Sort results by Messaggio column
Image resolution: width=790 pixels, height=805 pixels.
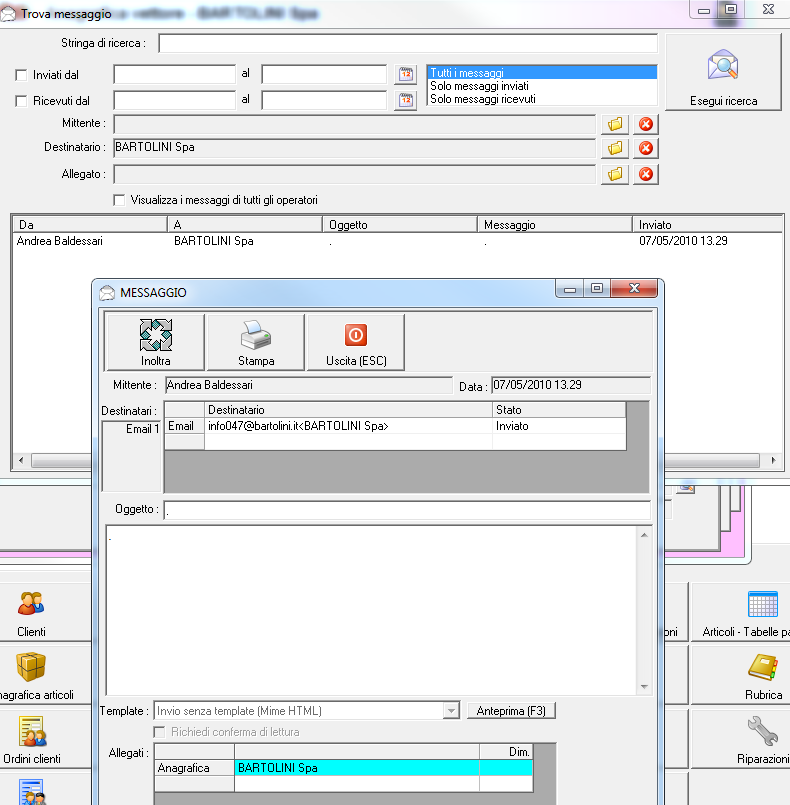pos(555,225)
